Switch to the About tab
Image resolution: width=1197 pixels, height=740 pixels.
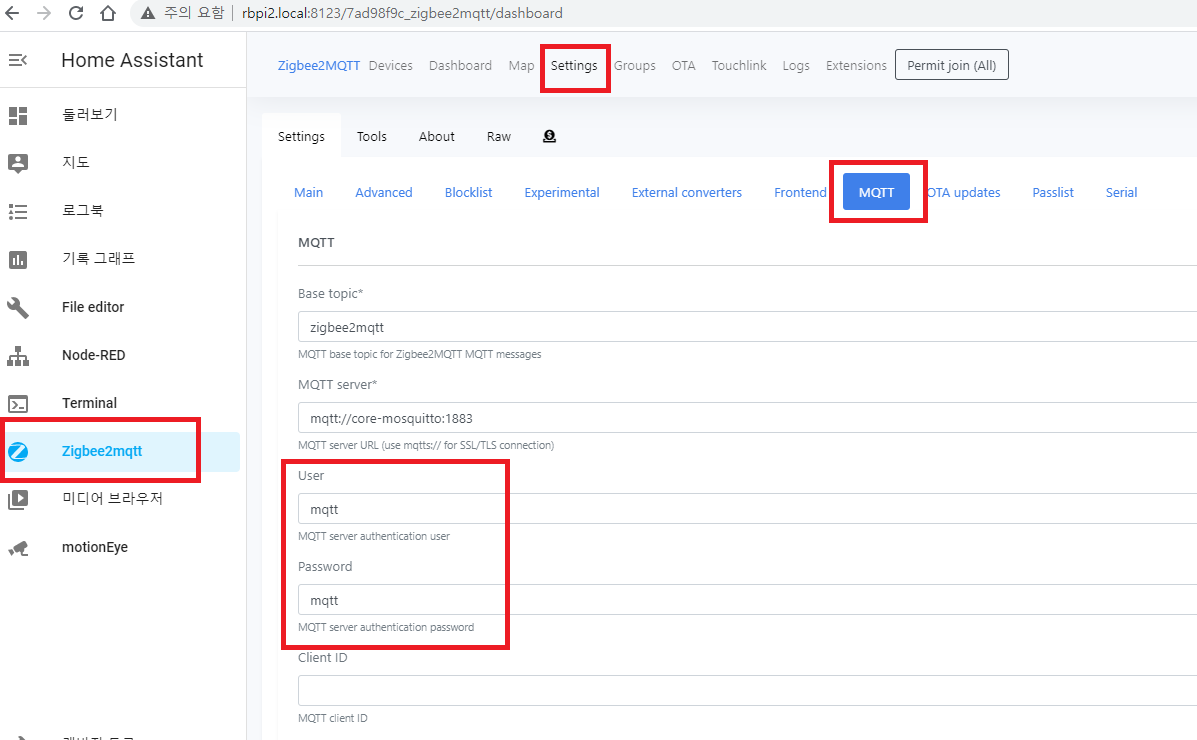point(437,136)
